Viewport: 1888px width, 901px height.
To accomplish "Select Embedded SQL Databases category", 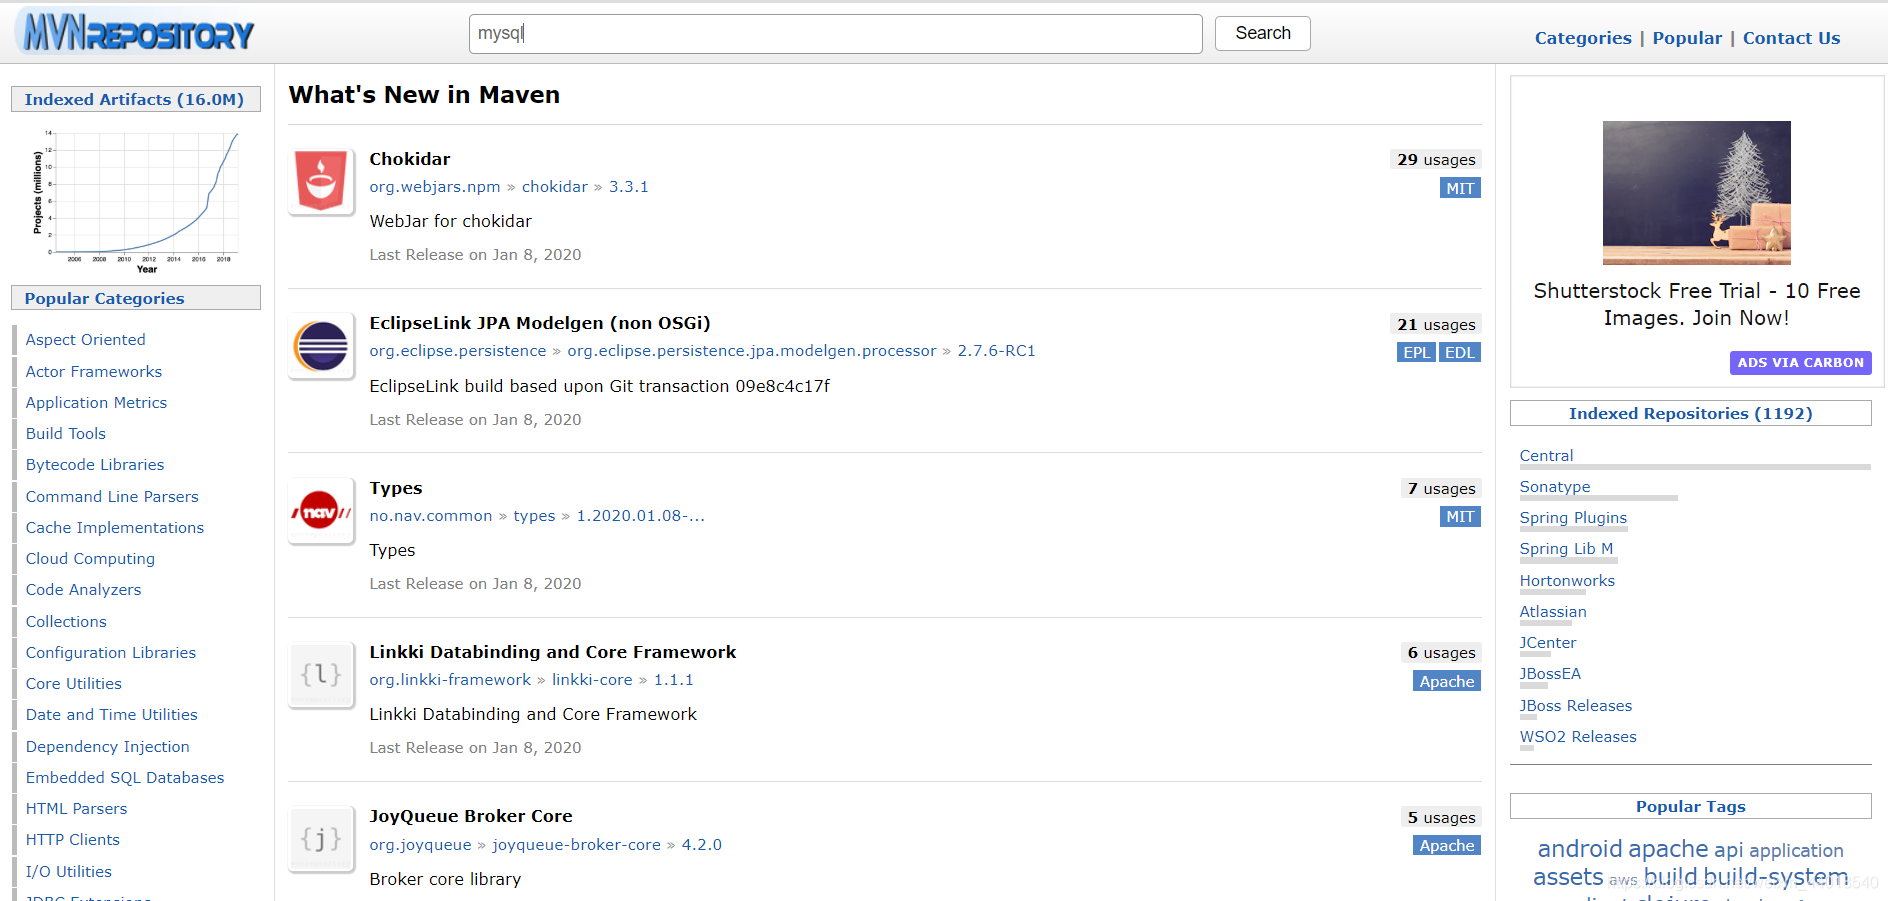I will 124,777.
